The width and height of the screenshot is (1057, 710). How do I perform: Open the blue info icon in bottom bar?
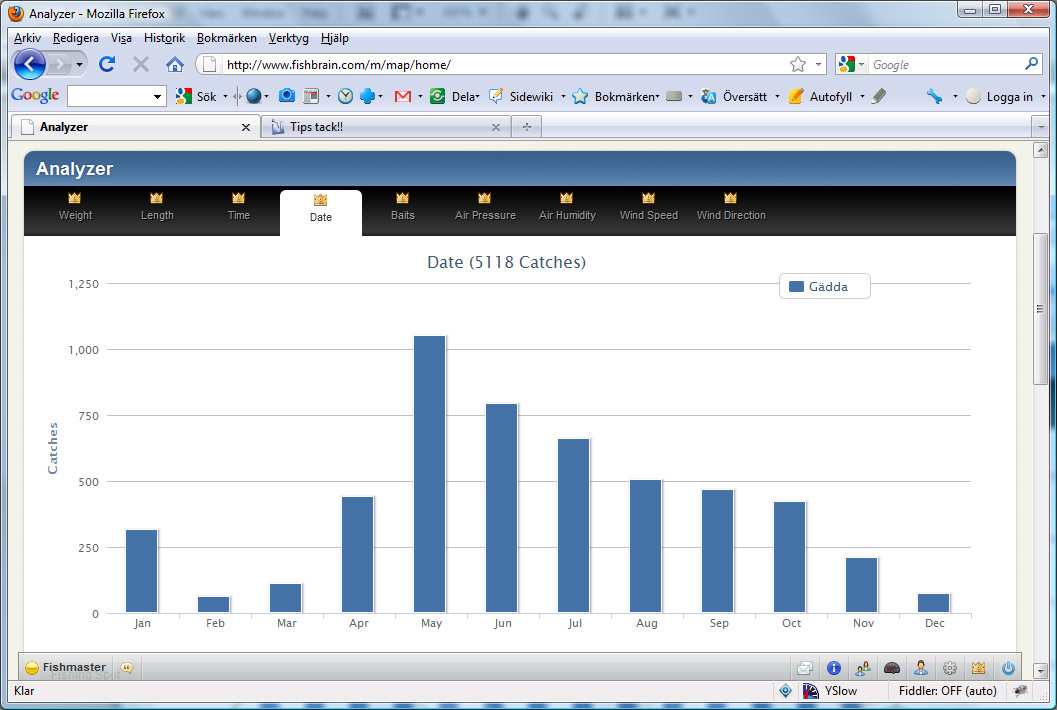[834, 668]
